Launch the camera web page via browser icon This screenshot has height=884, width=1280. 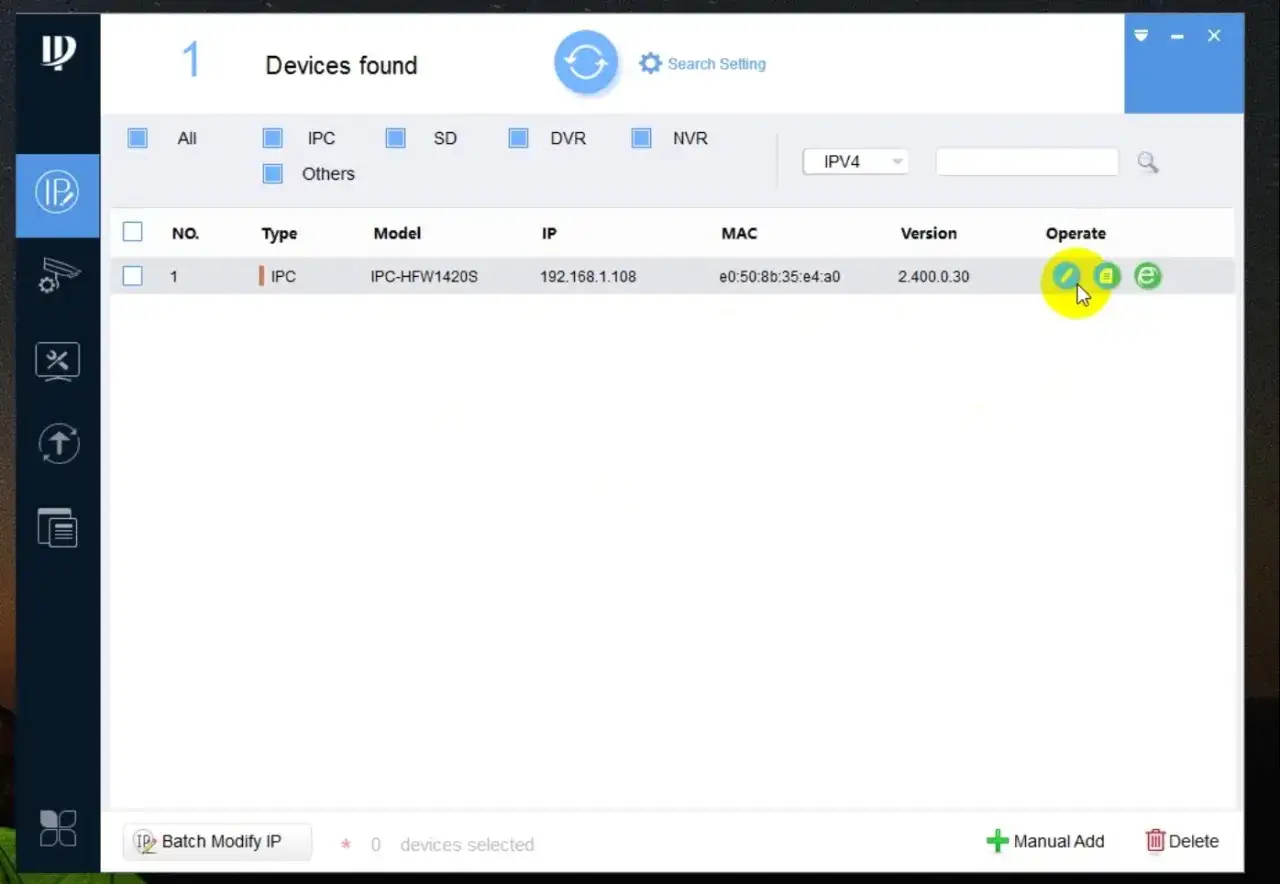tap(1146, 276)
